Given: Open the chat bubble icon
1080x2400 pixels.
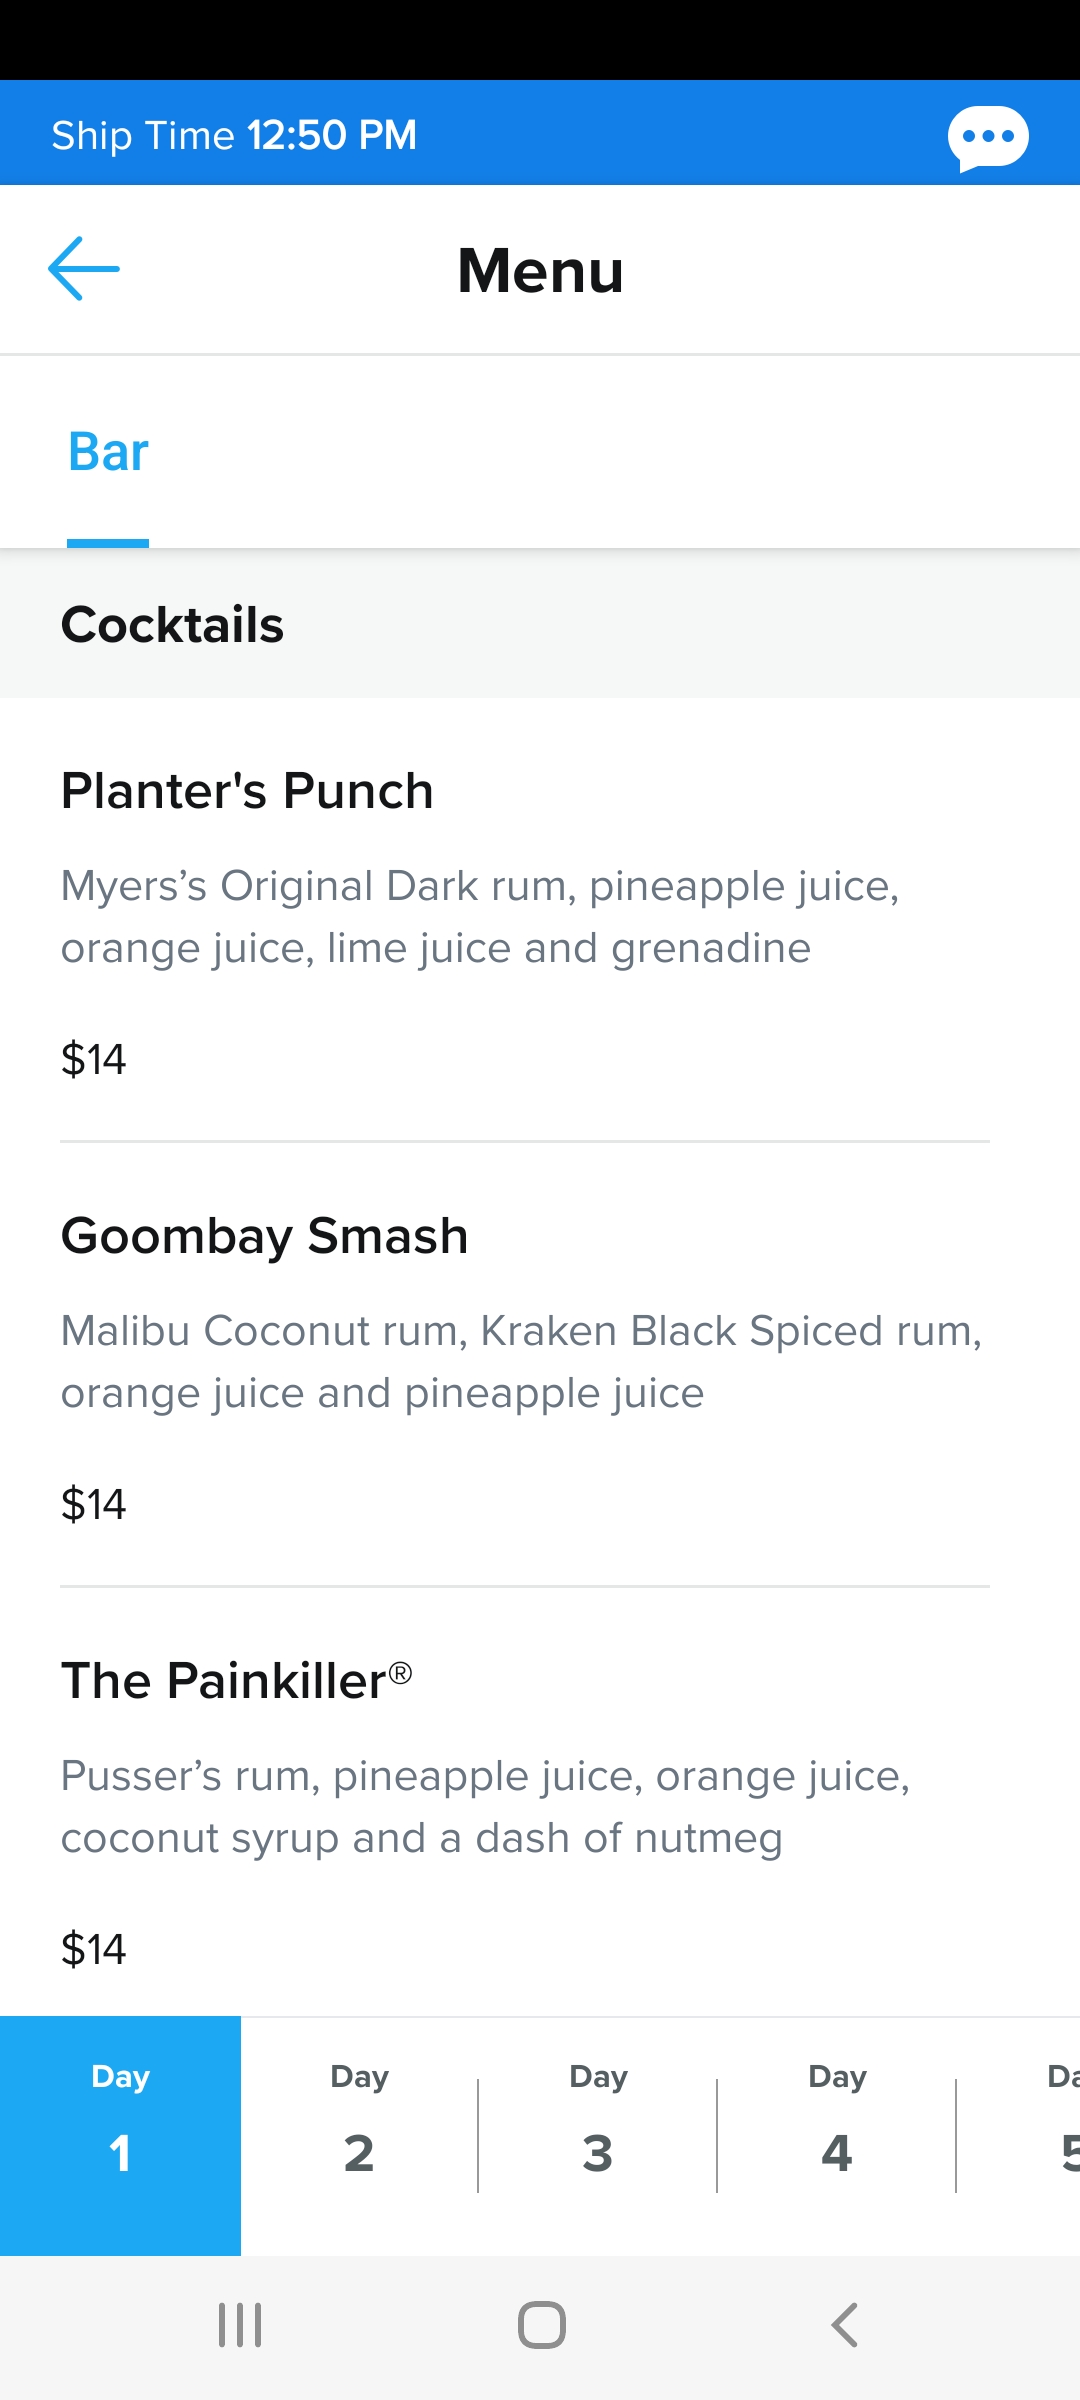Looking at the screenshot, I should (x=988, y=137).
